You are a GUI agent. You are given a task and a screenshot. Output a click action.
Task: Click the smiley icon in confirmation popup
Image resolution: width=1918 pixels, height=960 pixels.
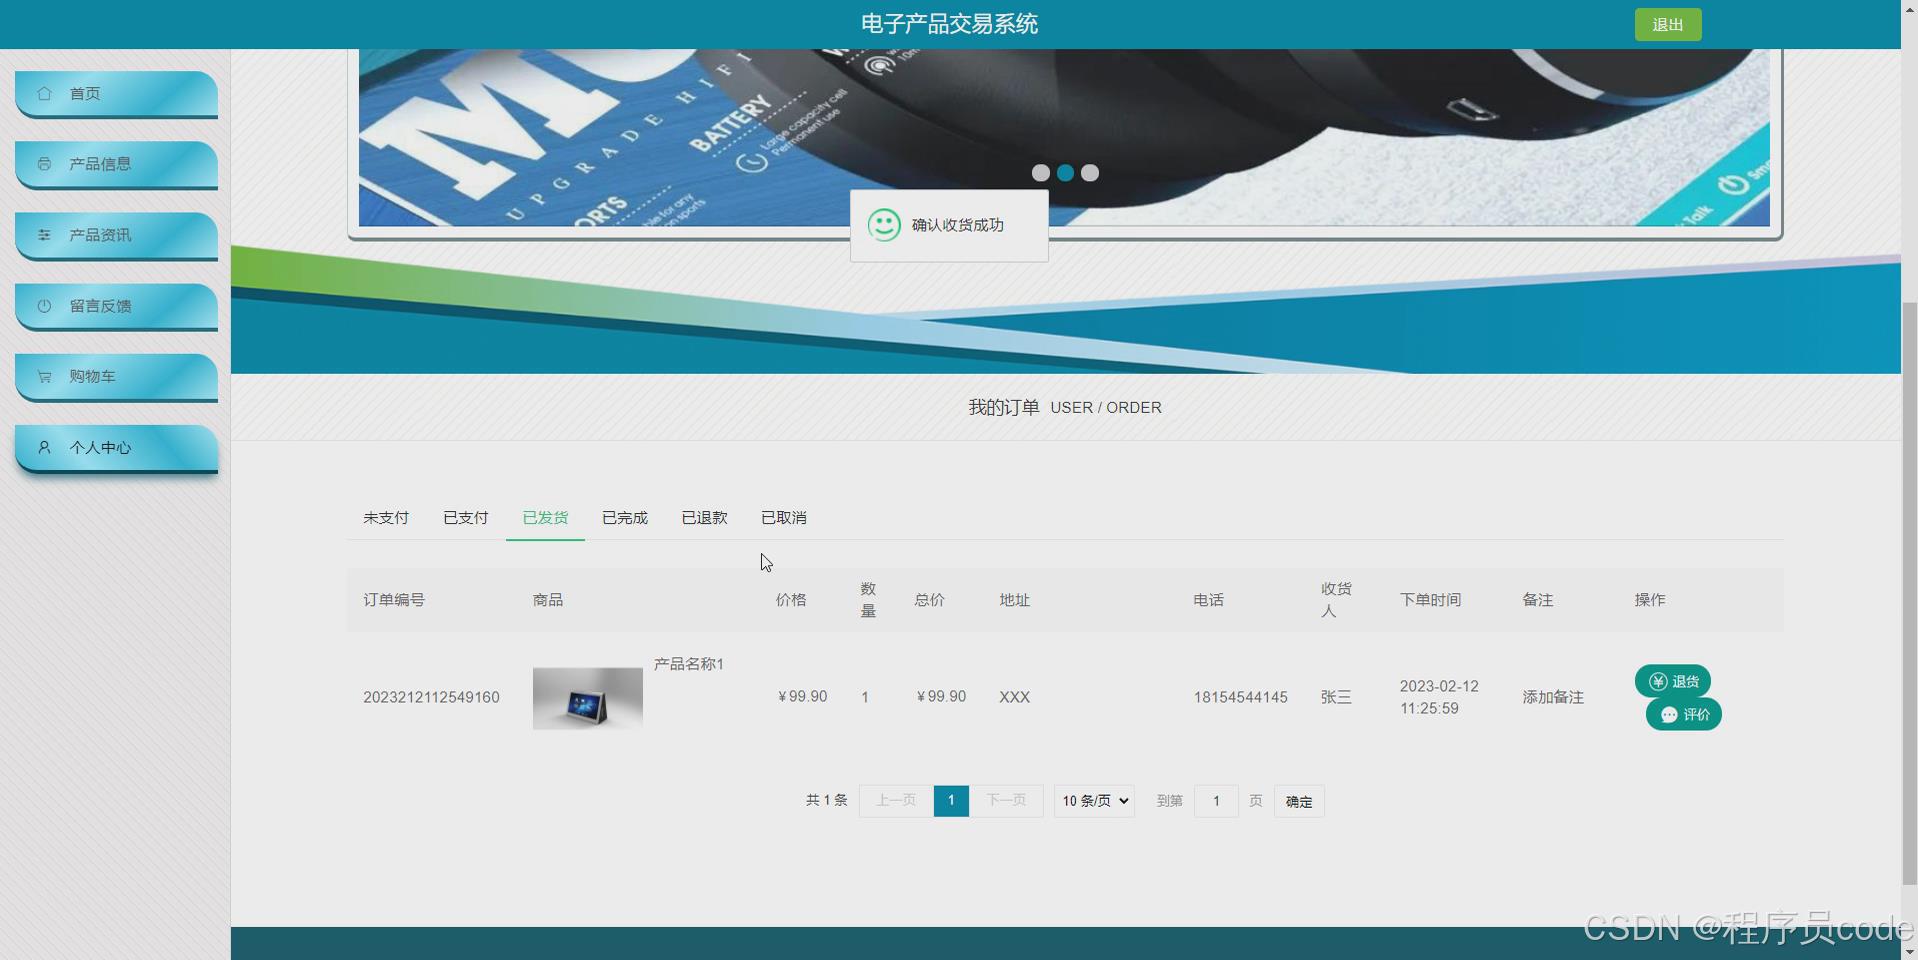coord(884,225)
